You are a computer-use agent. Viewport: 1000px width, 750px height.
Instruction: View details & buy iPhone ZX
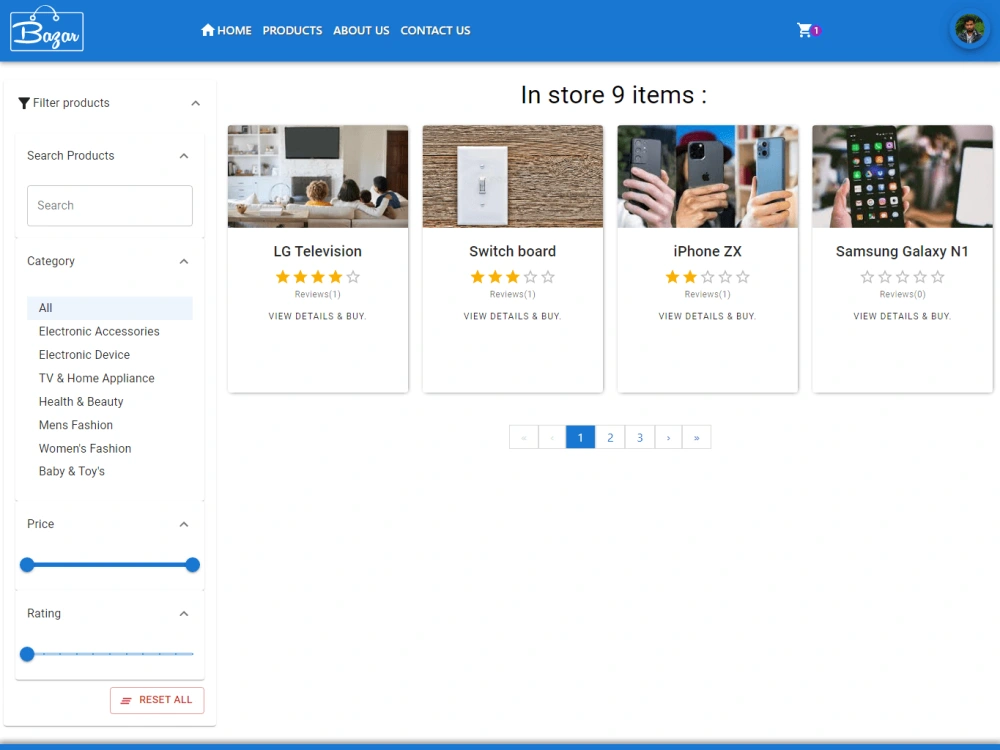point(707,316)
